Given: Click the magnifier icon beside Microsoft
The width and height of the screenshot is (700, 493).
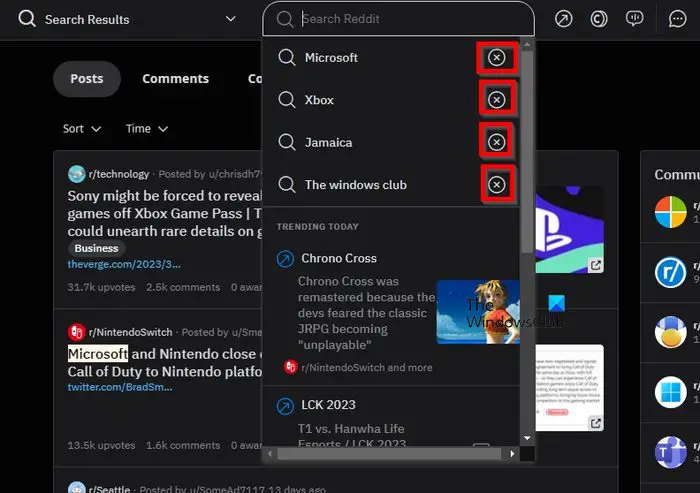Looking at the screenshot, I should (x=287, y=58).
